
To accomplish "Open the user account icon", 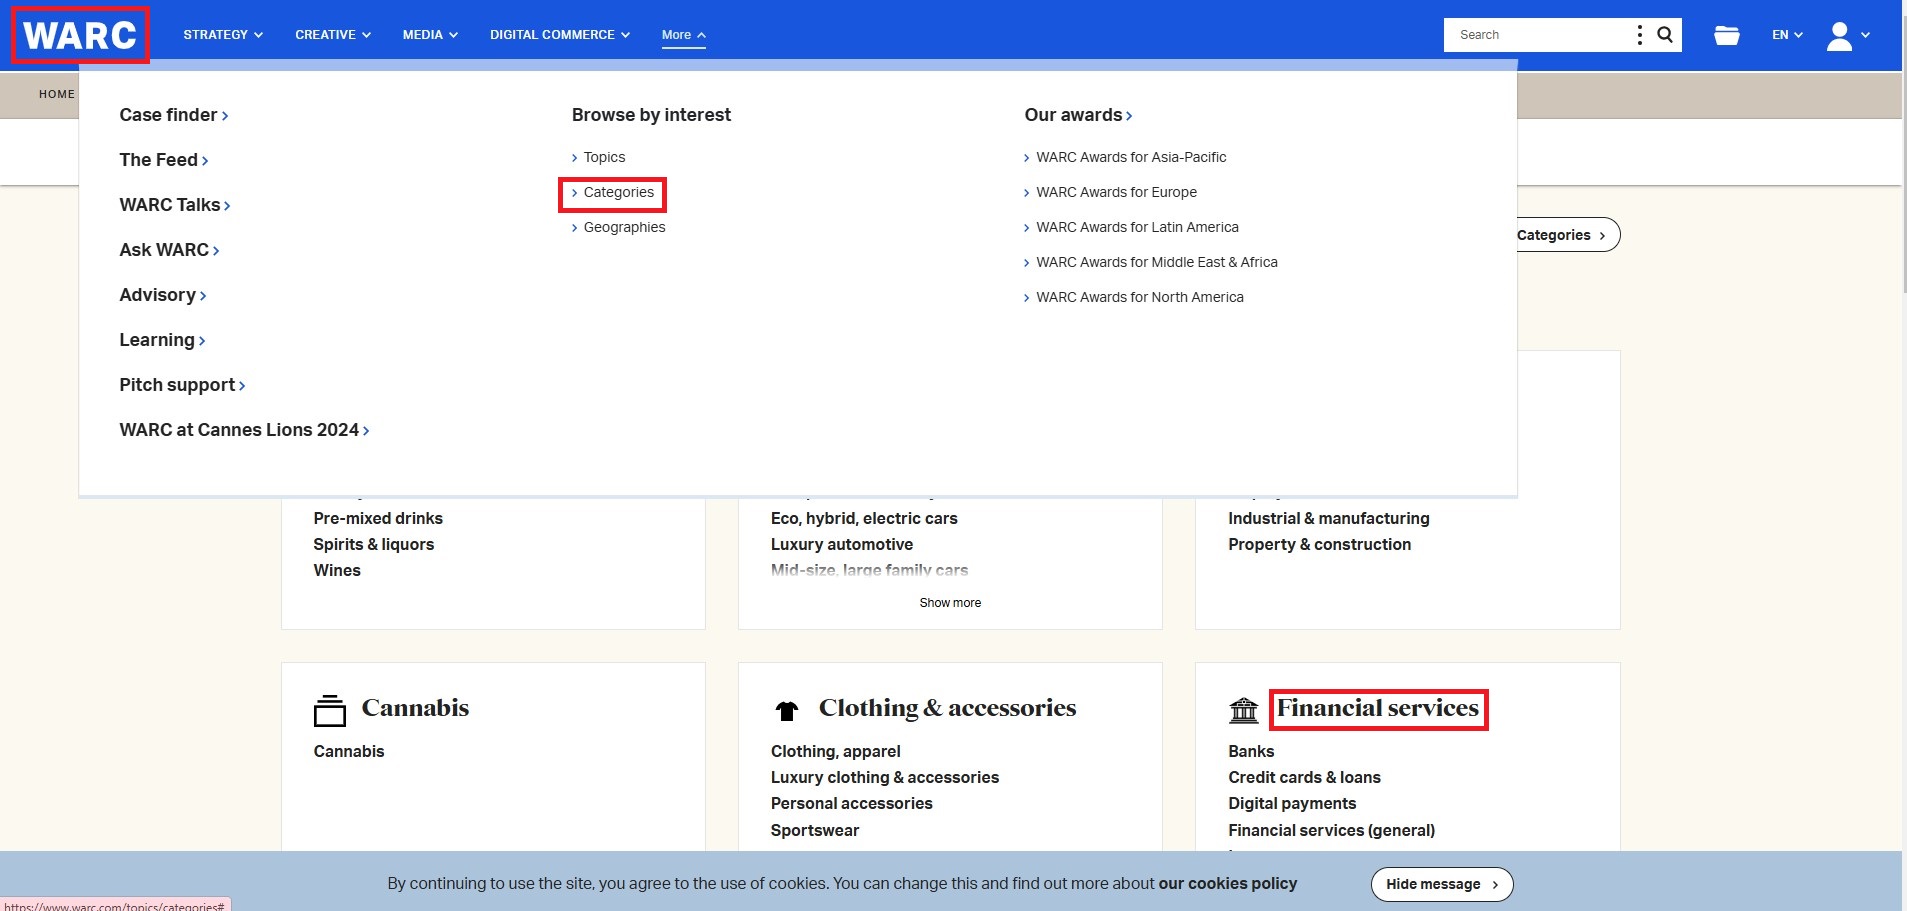I will pos(1840,36).
